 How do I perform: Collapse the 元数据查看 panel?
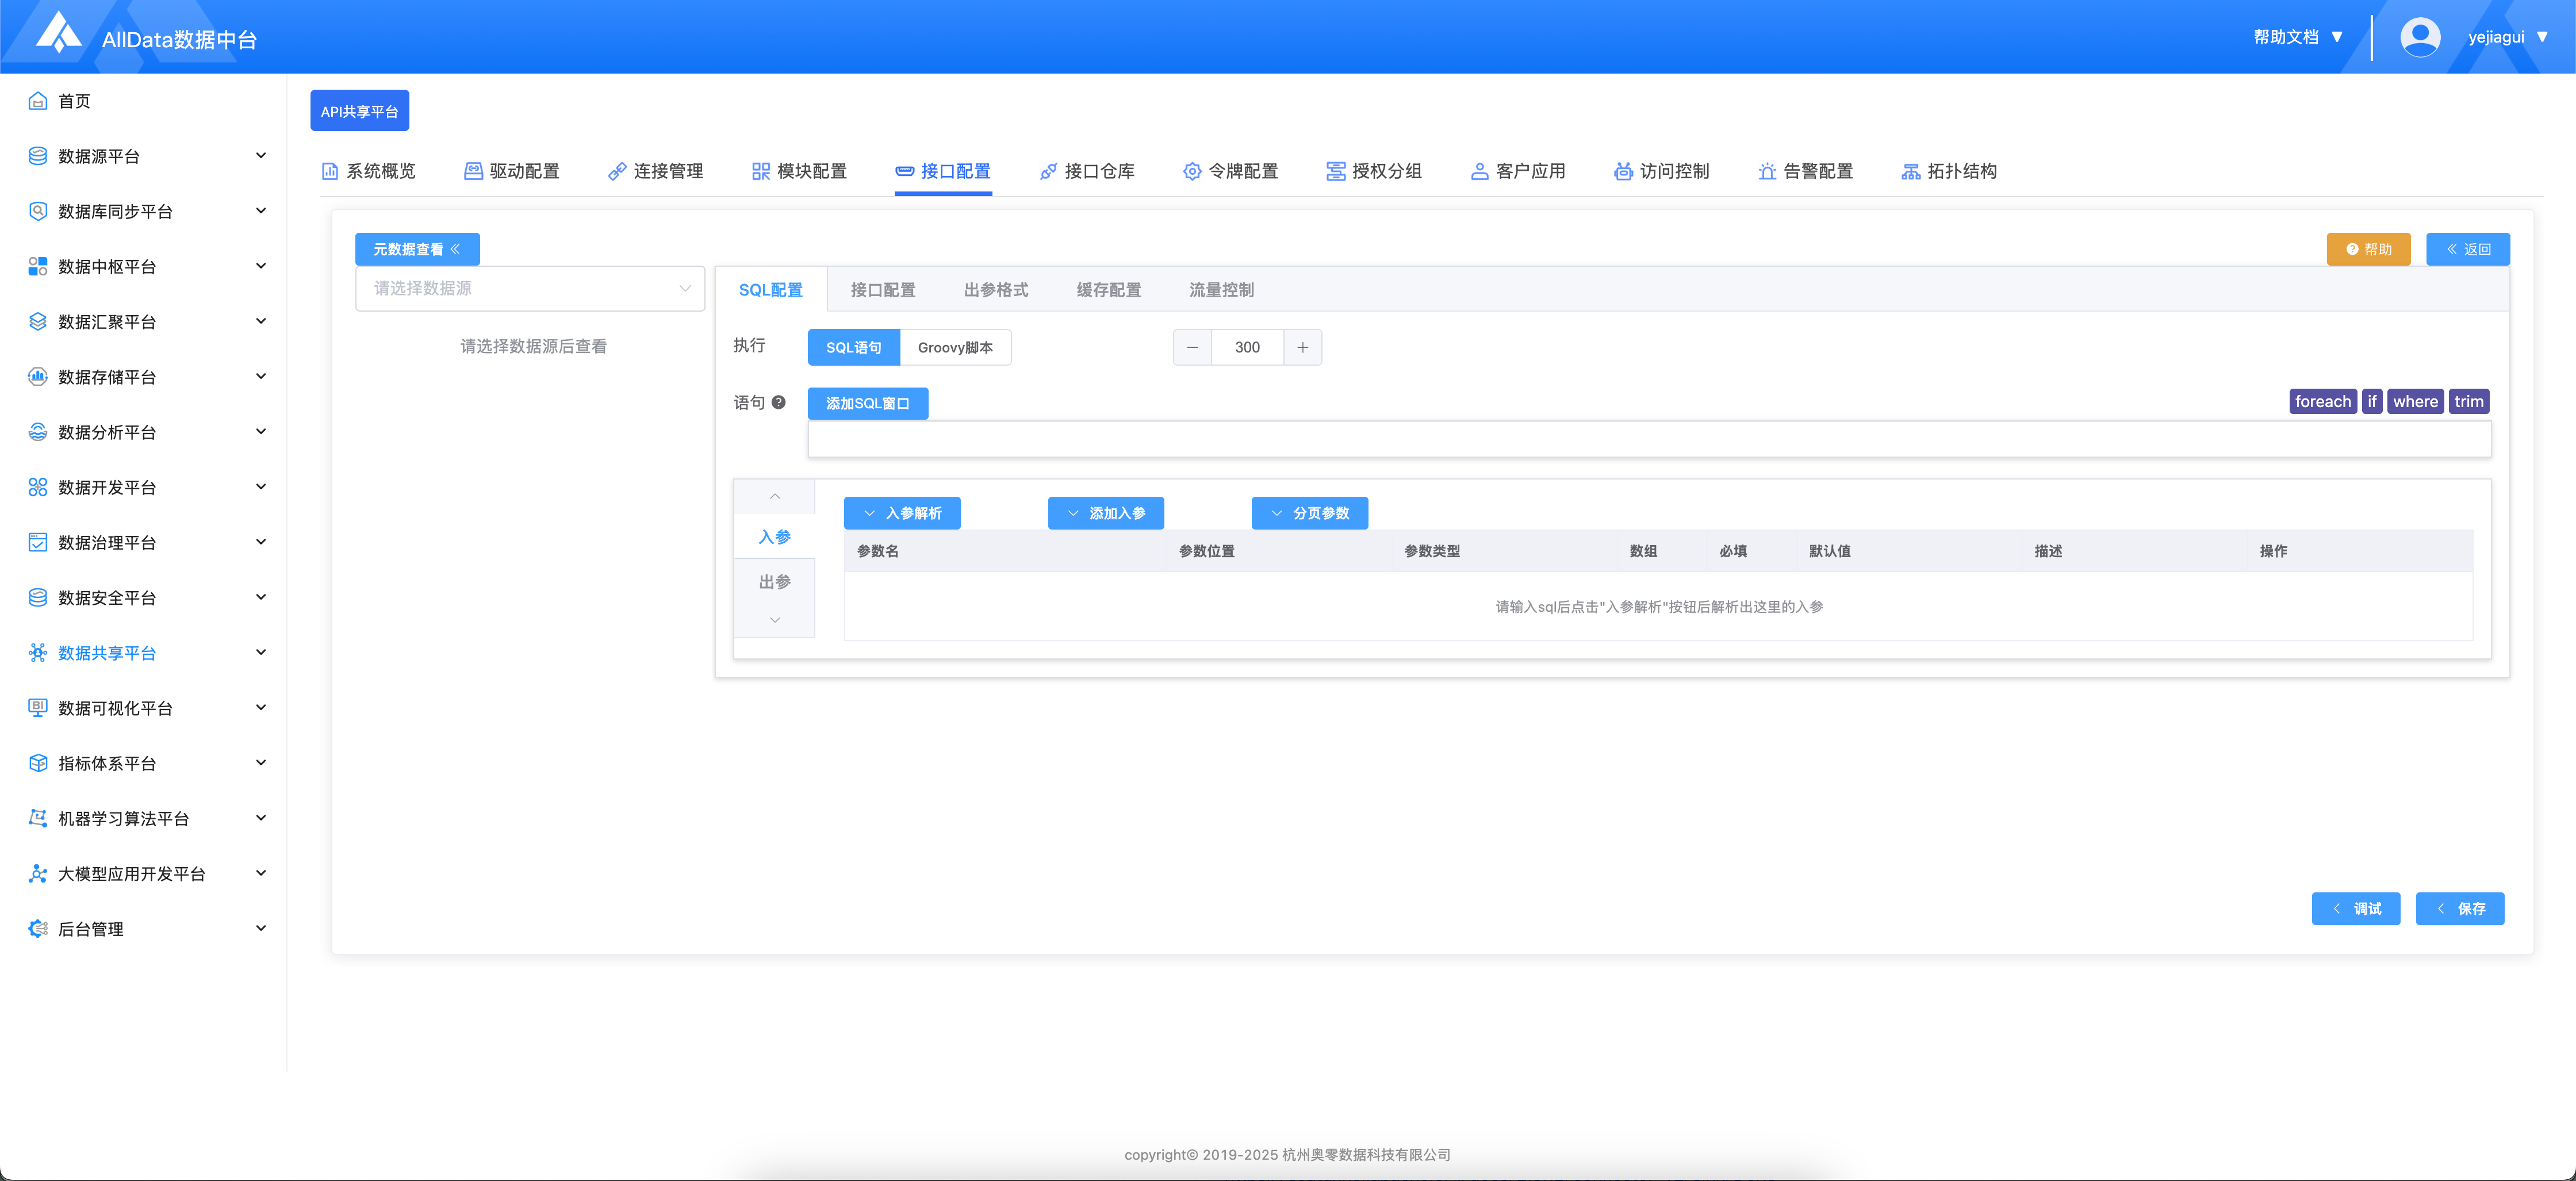click(417, 249)
